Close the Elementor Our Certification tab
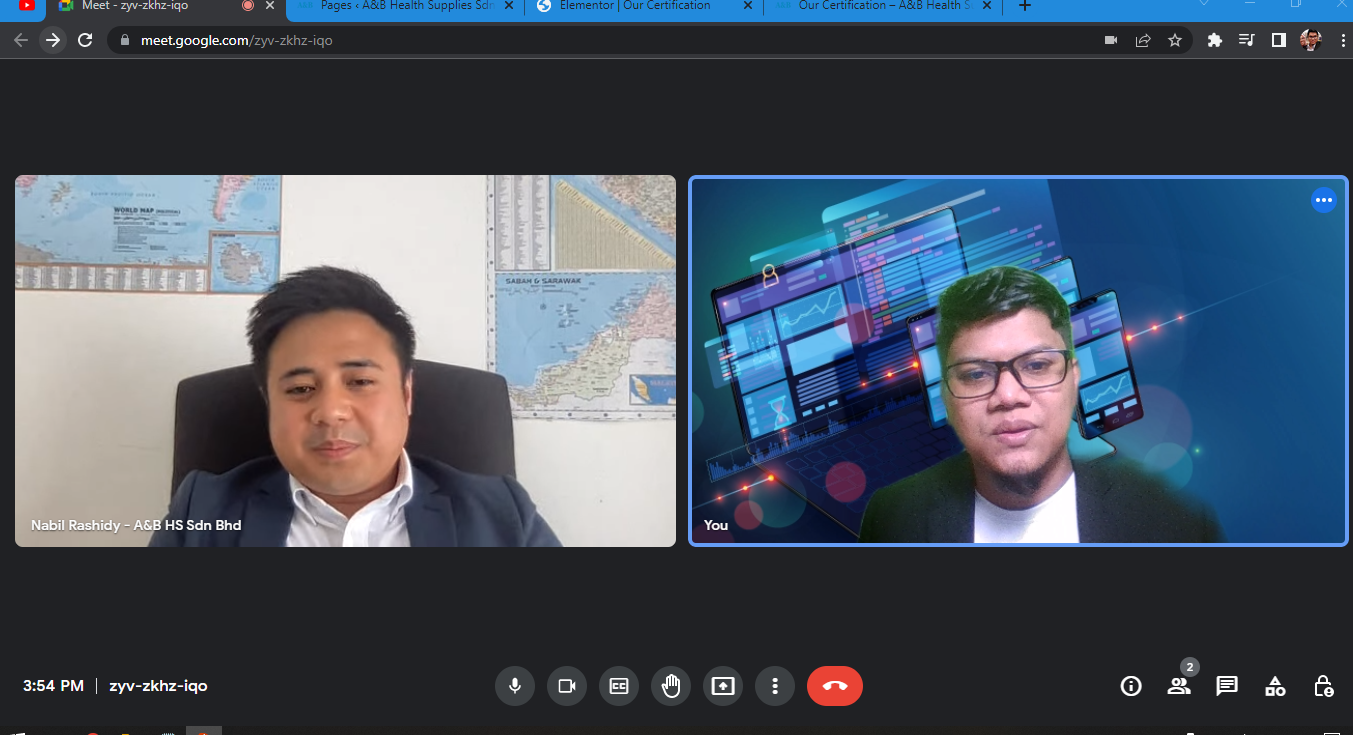1353x735 pixels. point(748,6)
